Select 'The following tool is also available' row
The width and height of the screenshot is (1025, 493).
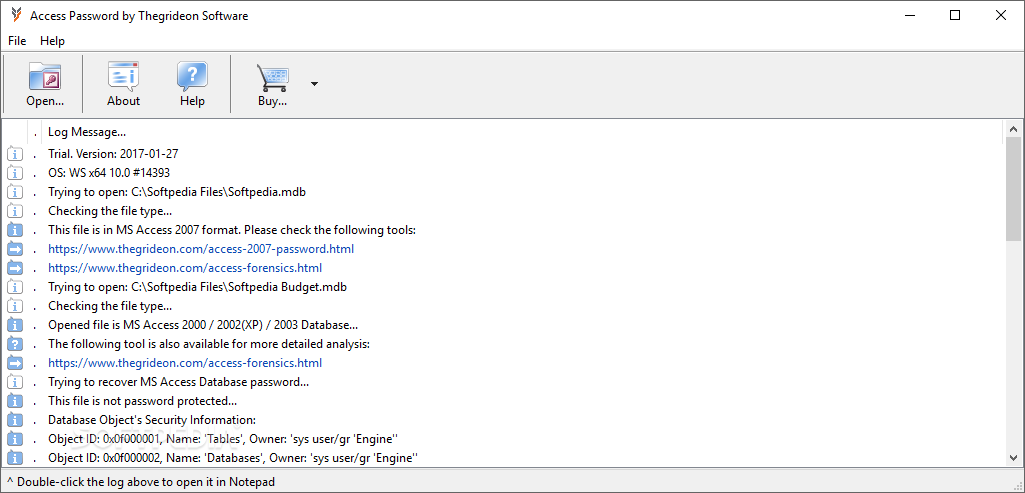503,344
